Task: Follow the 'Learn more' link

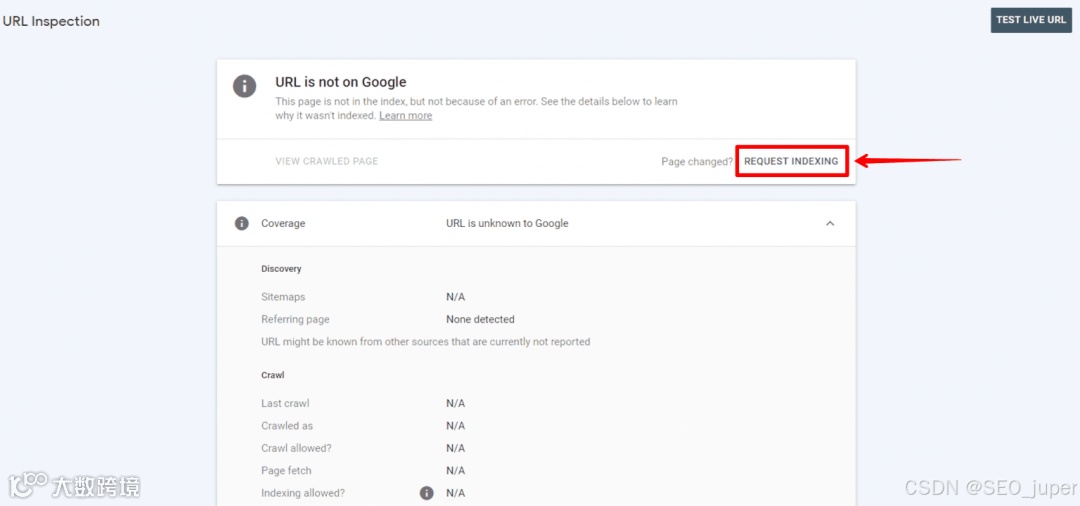Action: [x=406, y=116]
